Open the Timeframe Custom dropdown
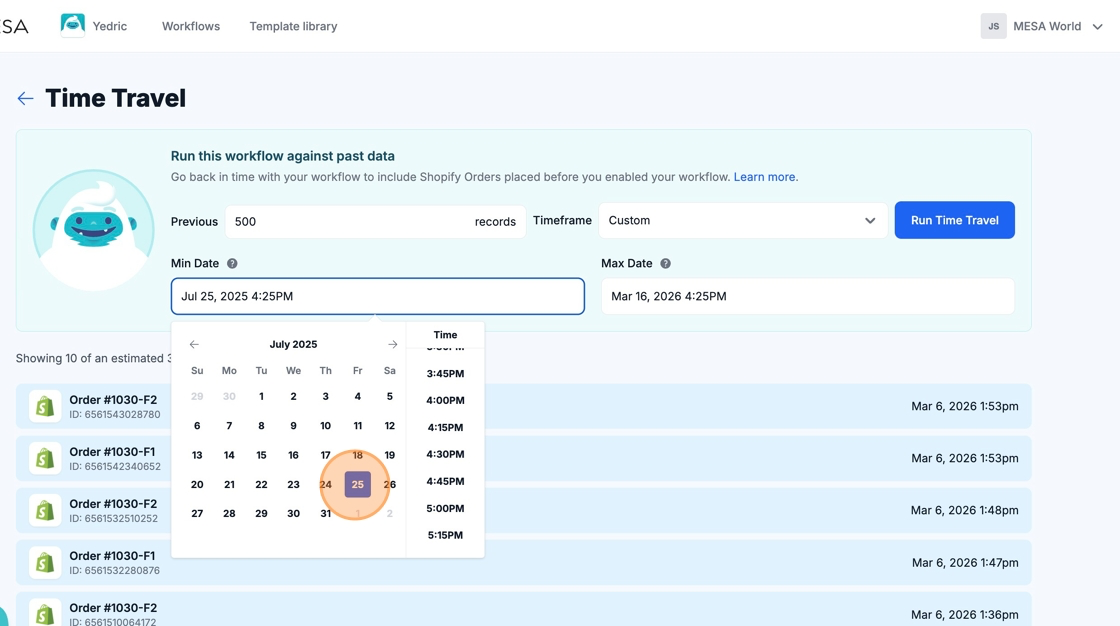This screenshot has height=626, width=1120. coord(742,221)
